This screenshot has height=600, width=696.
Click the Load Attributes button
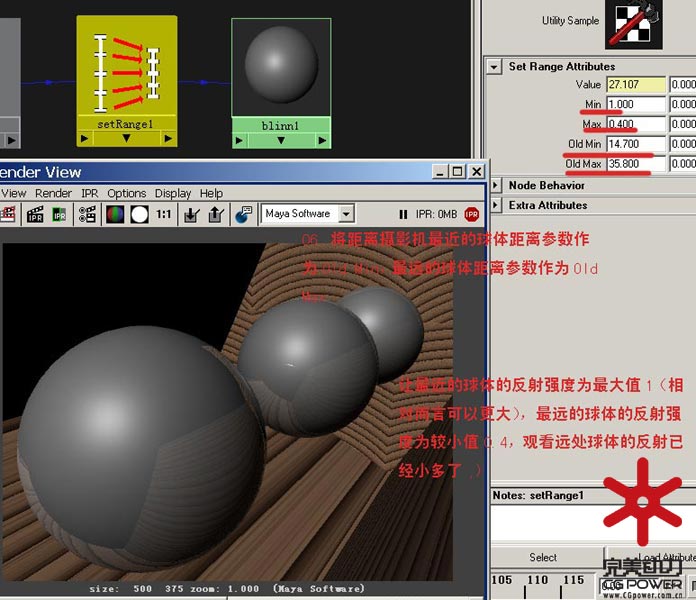pyautogui.click(x=650, y=557)
